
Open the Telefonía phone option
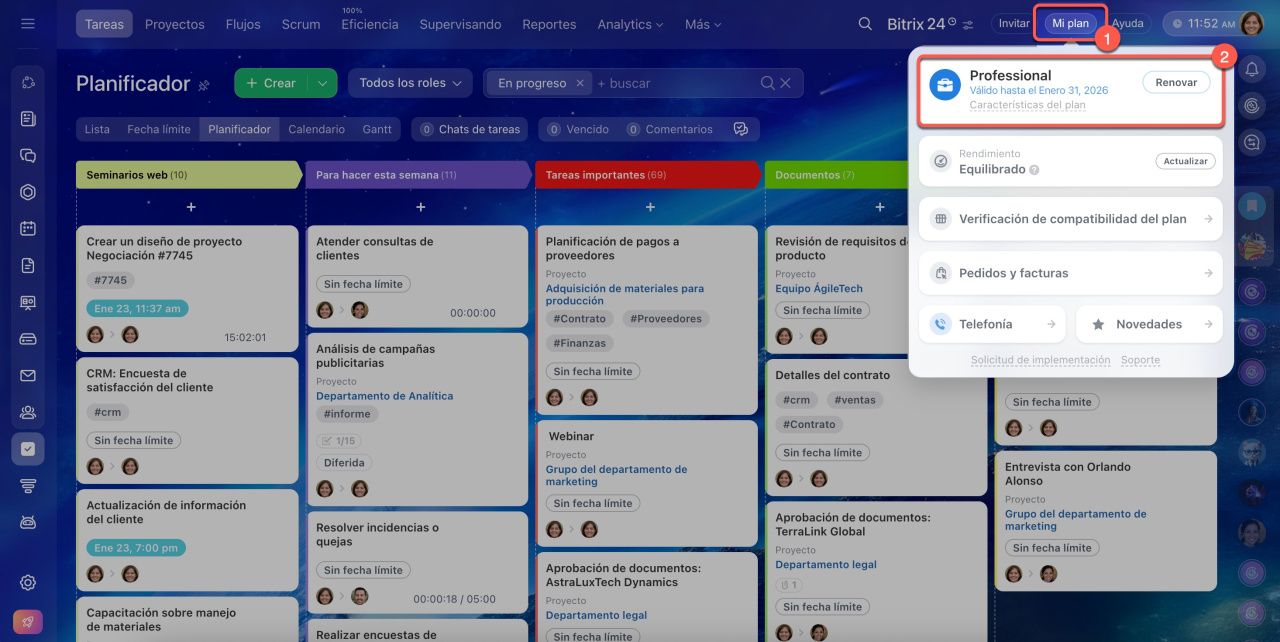click(x=991, y=324)
